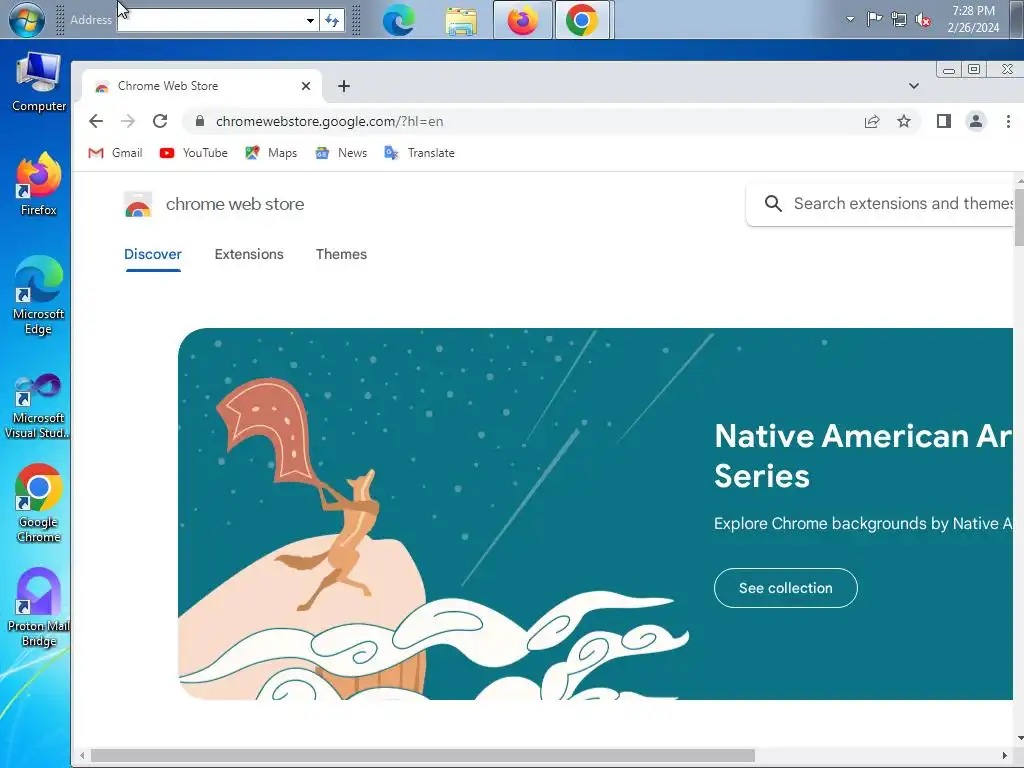Minimize the Chrome window

coord(949,70)
